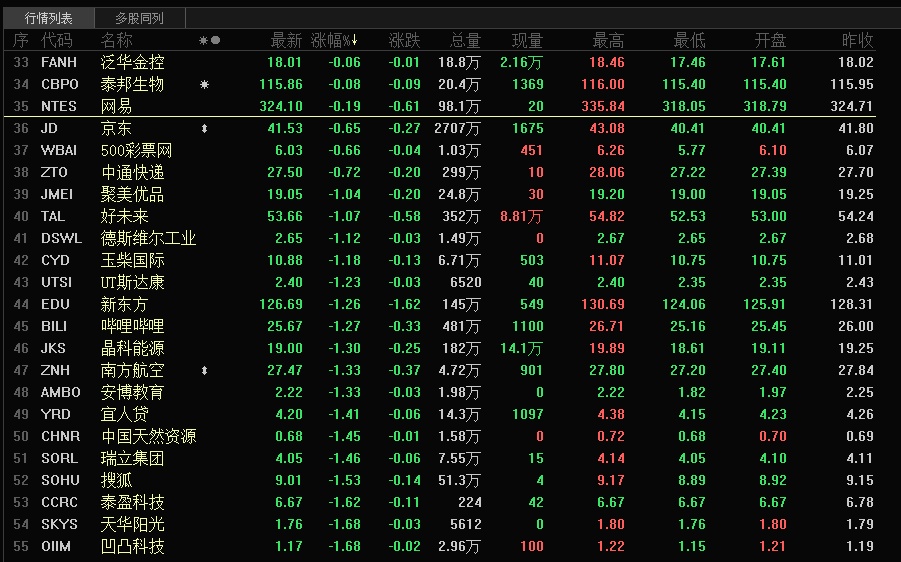
Task: Select the 安博教育 stock name
Action: pos(132,392)
